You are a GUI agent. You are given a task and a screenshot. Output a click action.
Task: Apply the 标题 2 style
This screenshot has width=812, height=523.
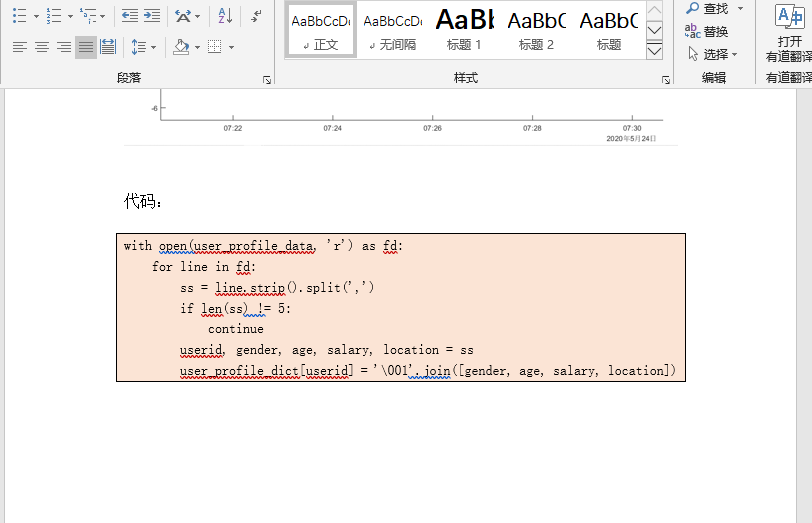(x=536, y=30)
